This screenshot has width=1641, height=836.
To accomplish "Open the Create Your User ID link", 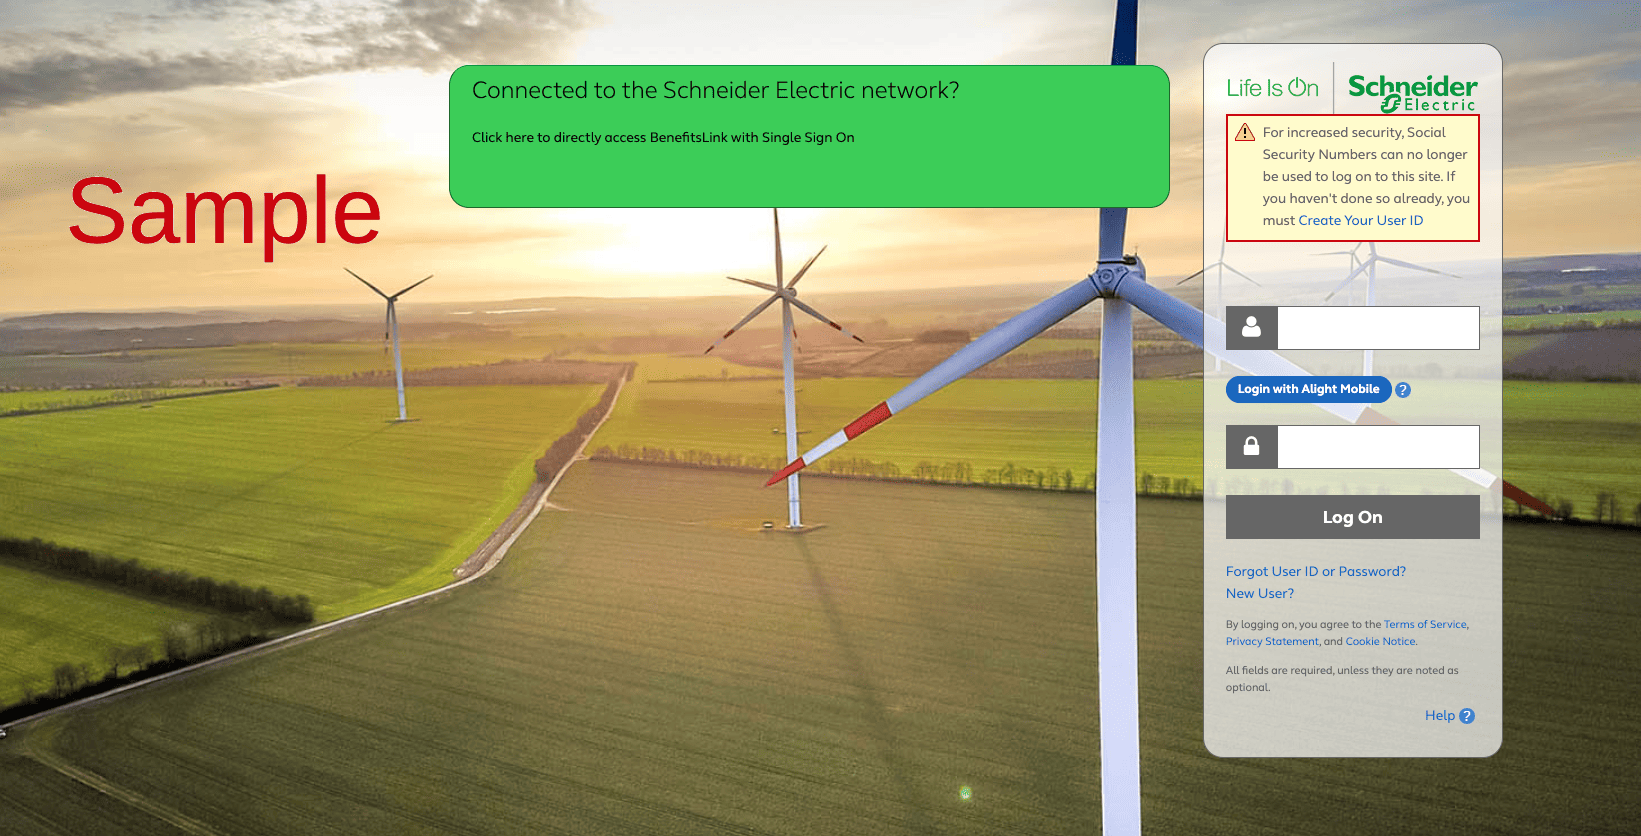I will pyautogui.click(x=1360, y=220).
